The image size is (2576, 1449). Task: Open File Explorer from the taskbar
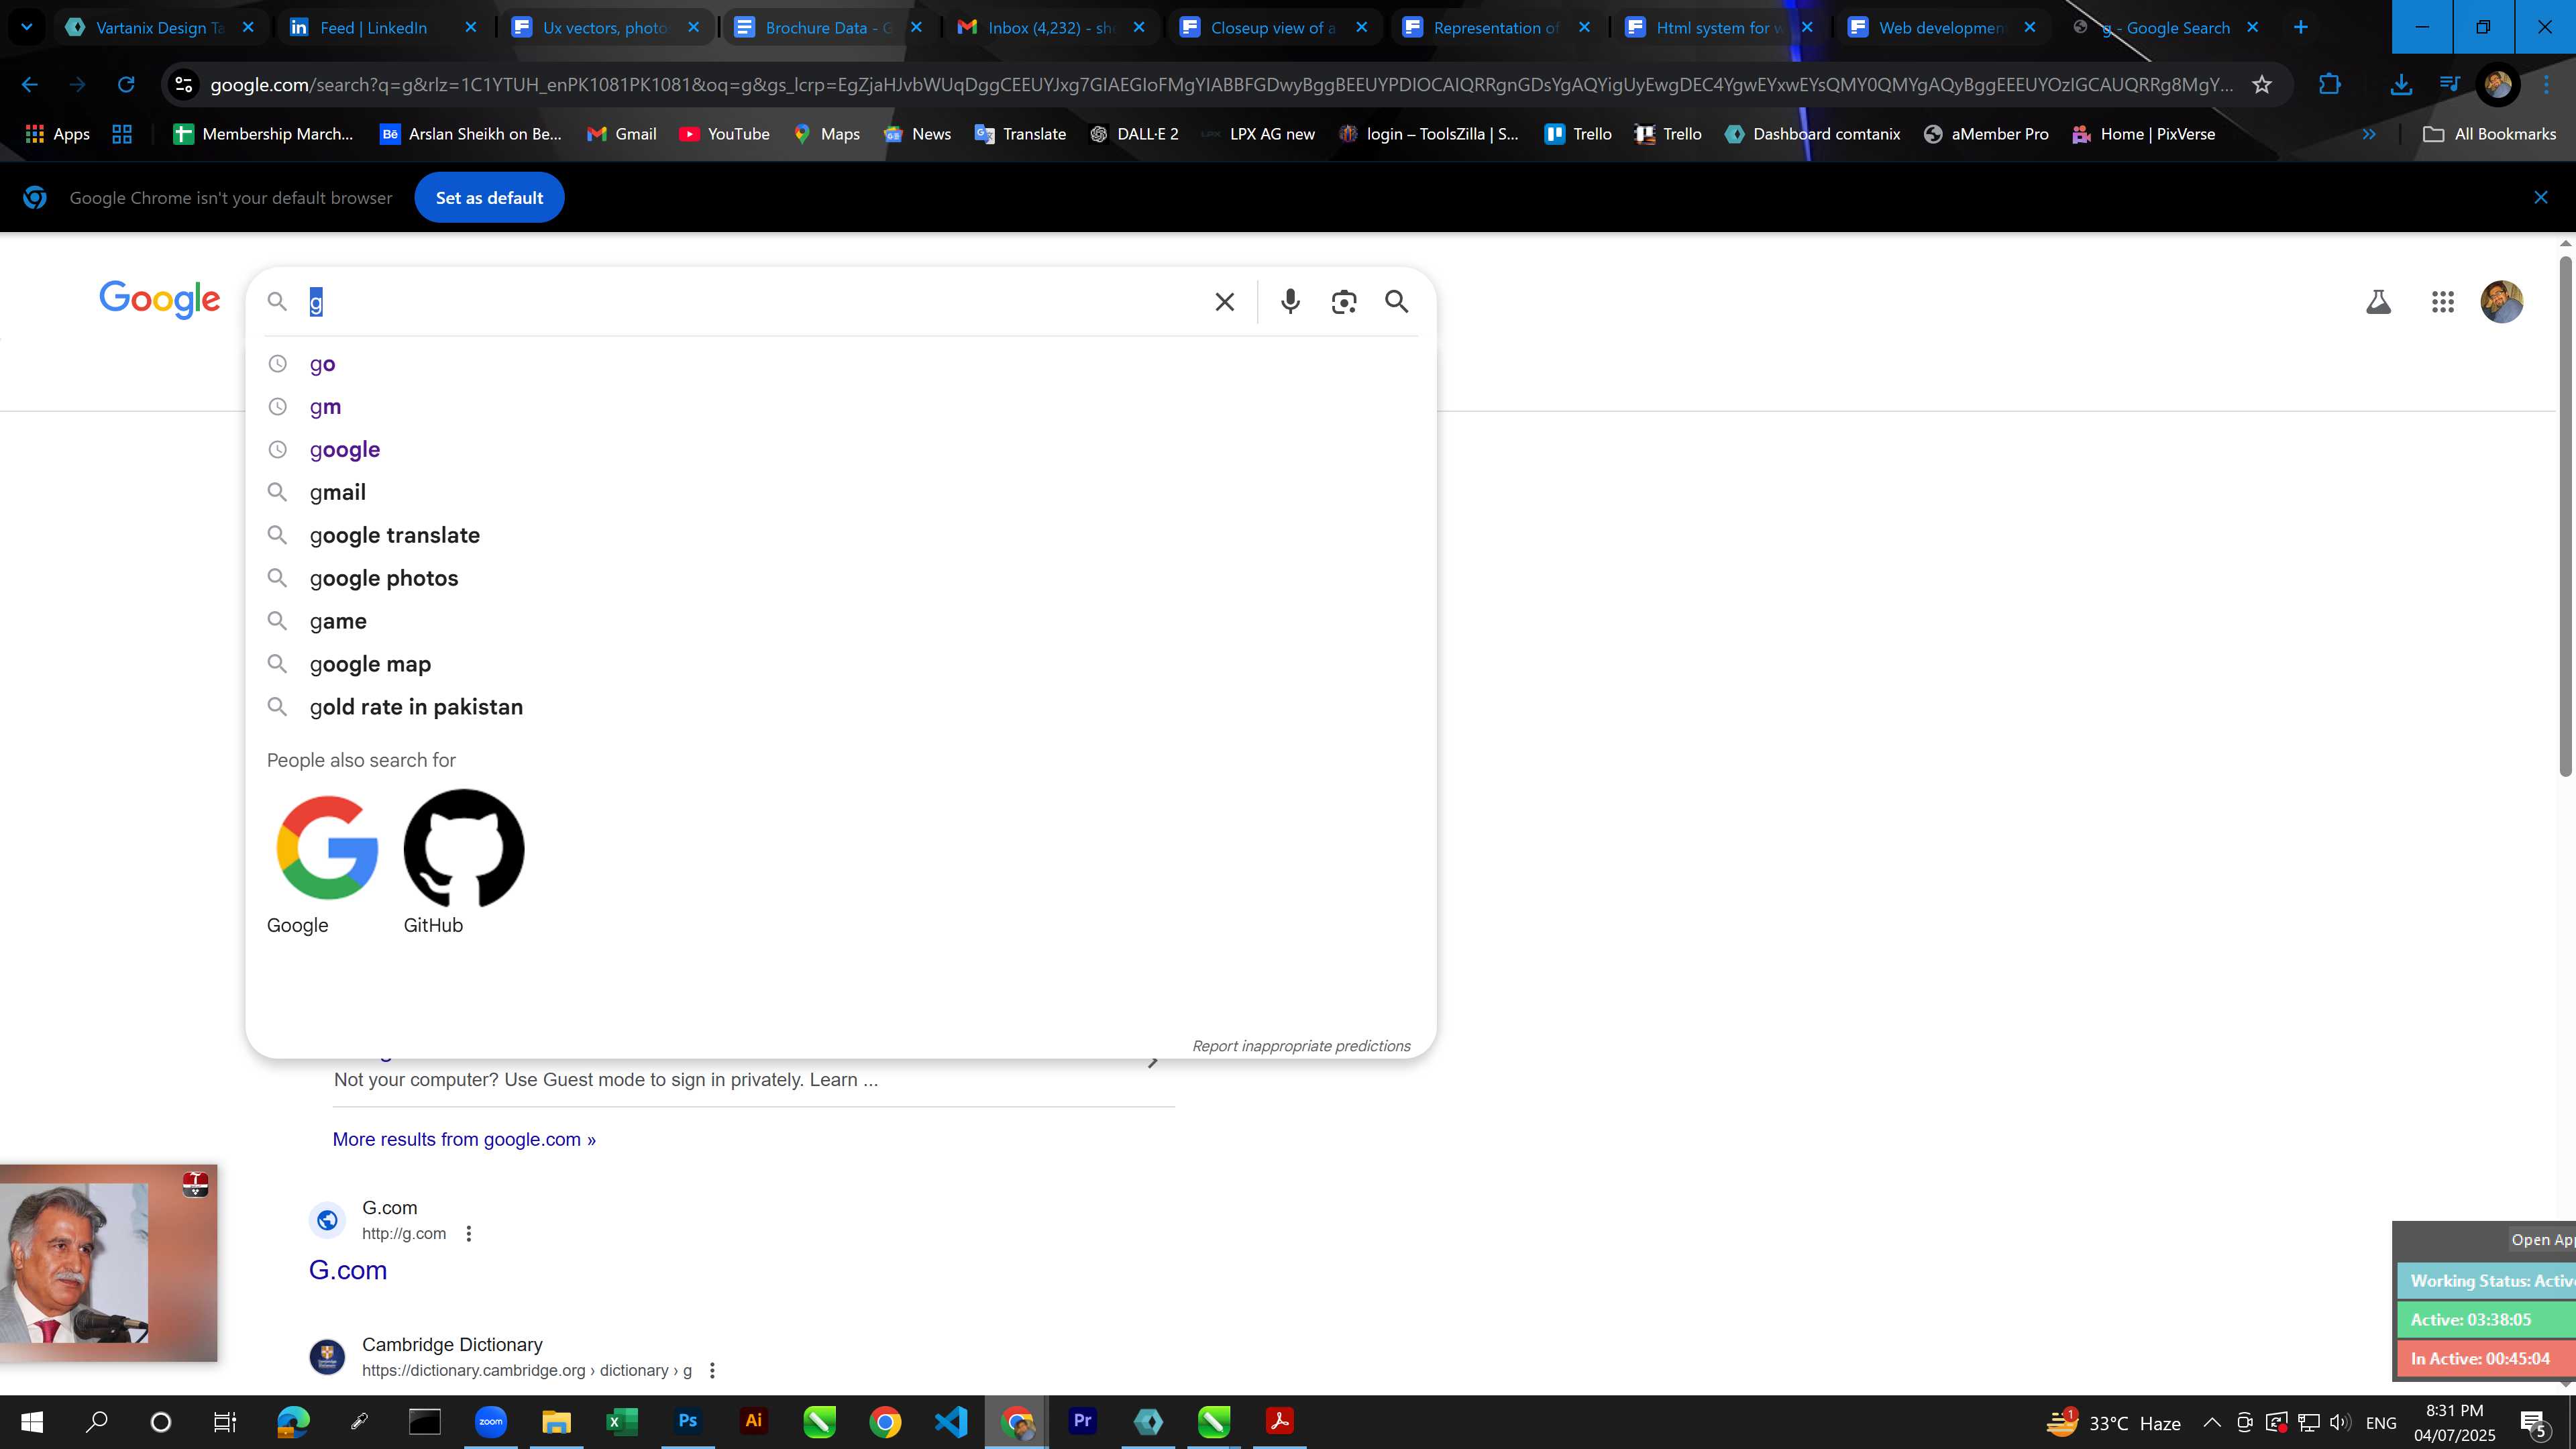[x=556, y=1421]
